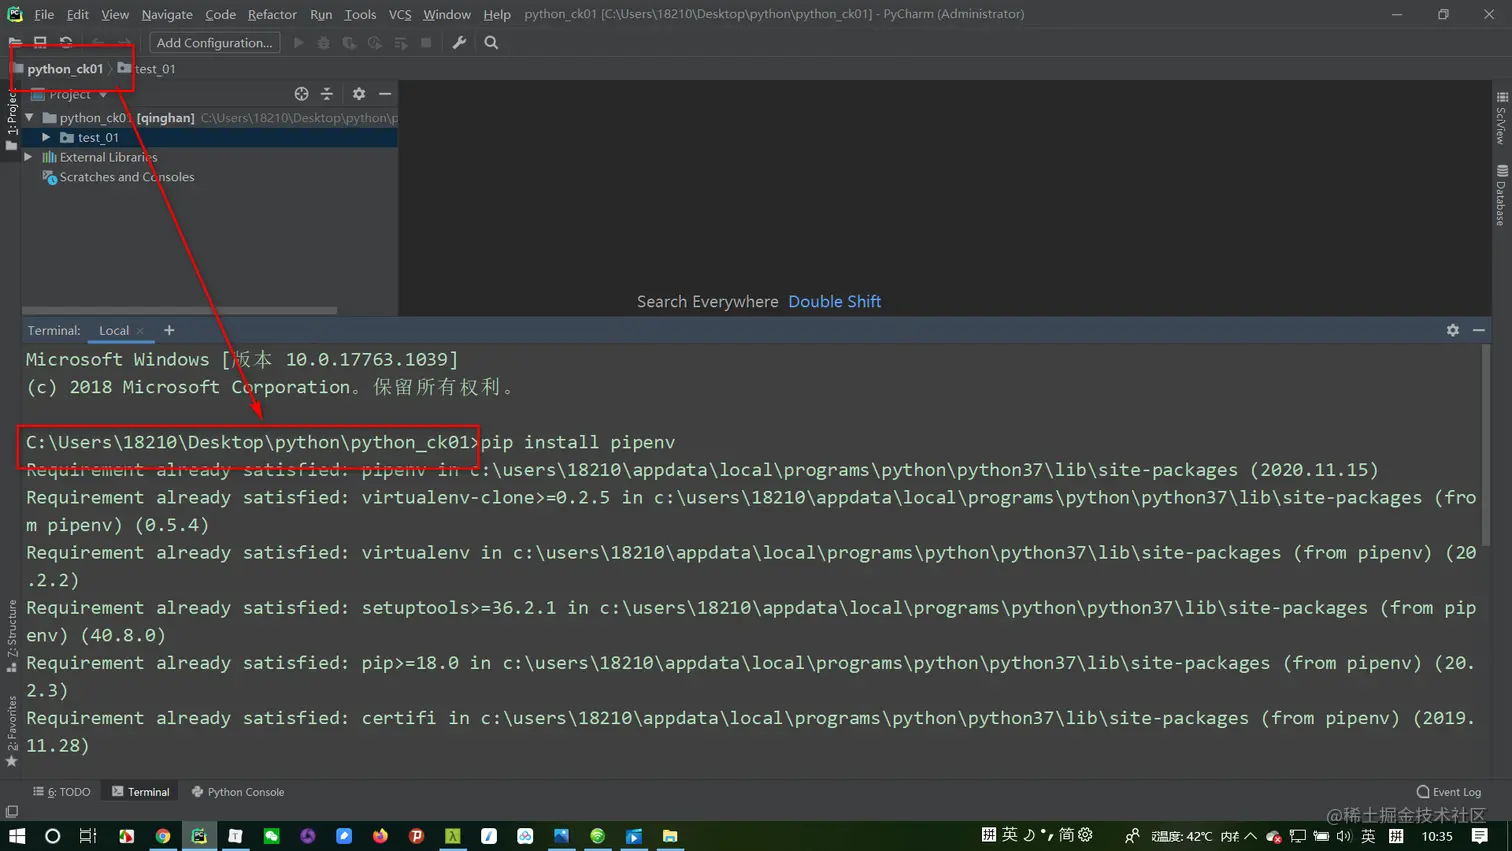The width and height of the screenshot is (1512, 851).
Task: Click the Double Shift hint link
Action: (834, 301)
